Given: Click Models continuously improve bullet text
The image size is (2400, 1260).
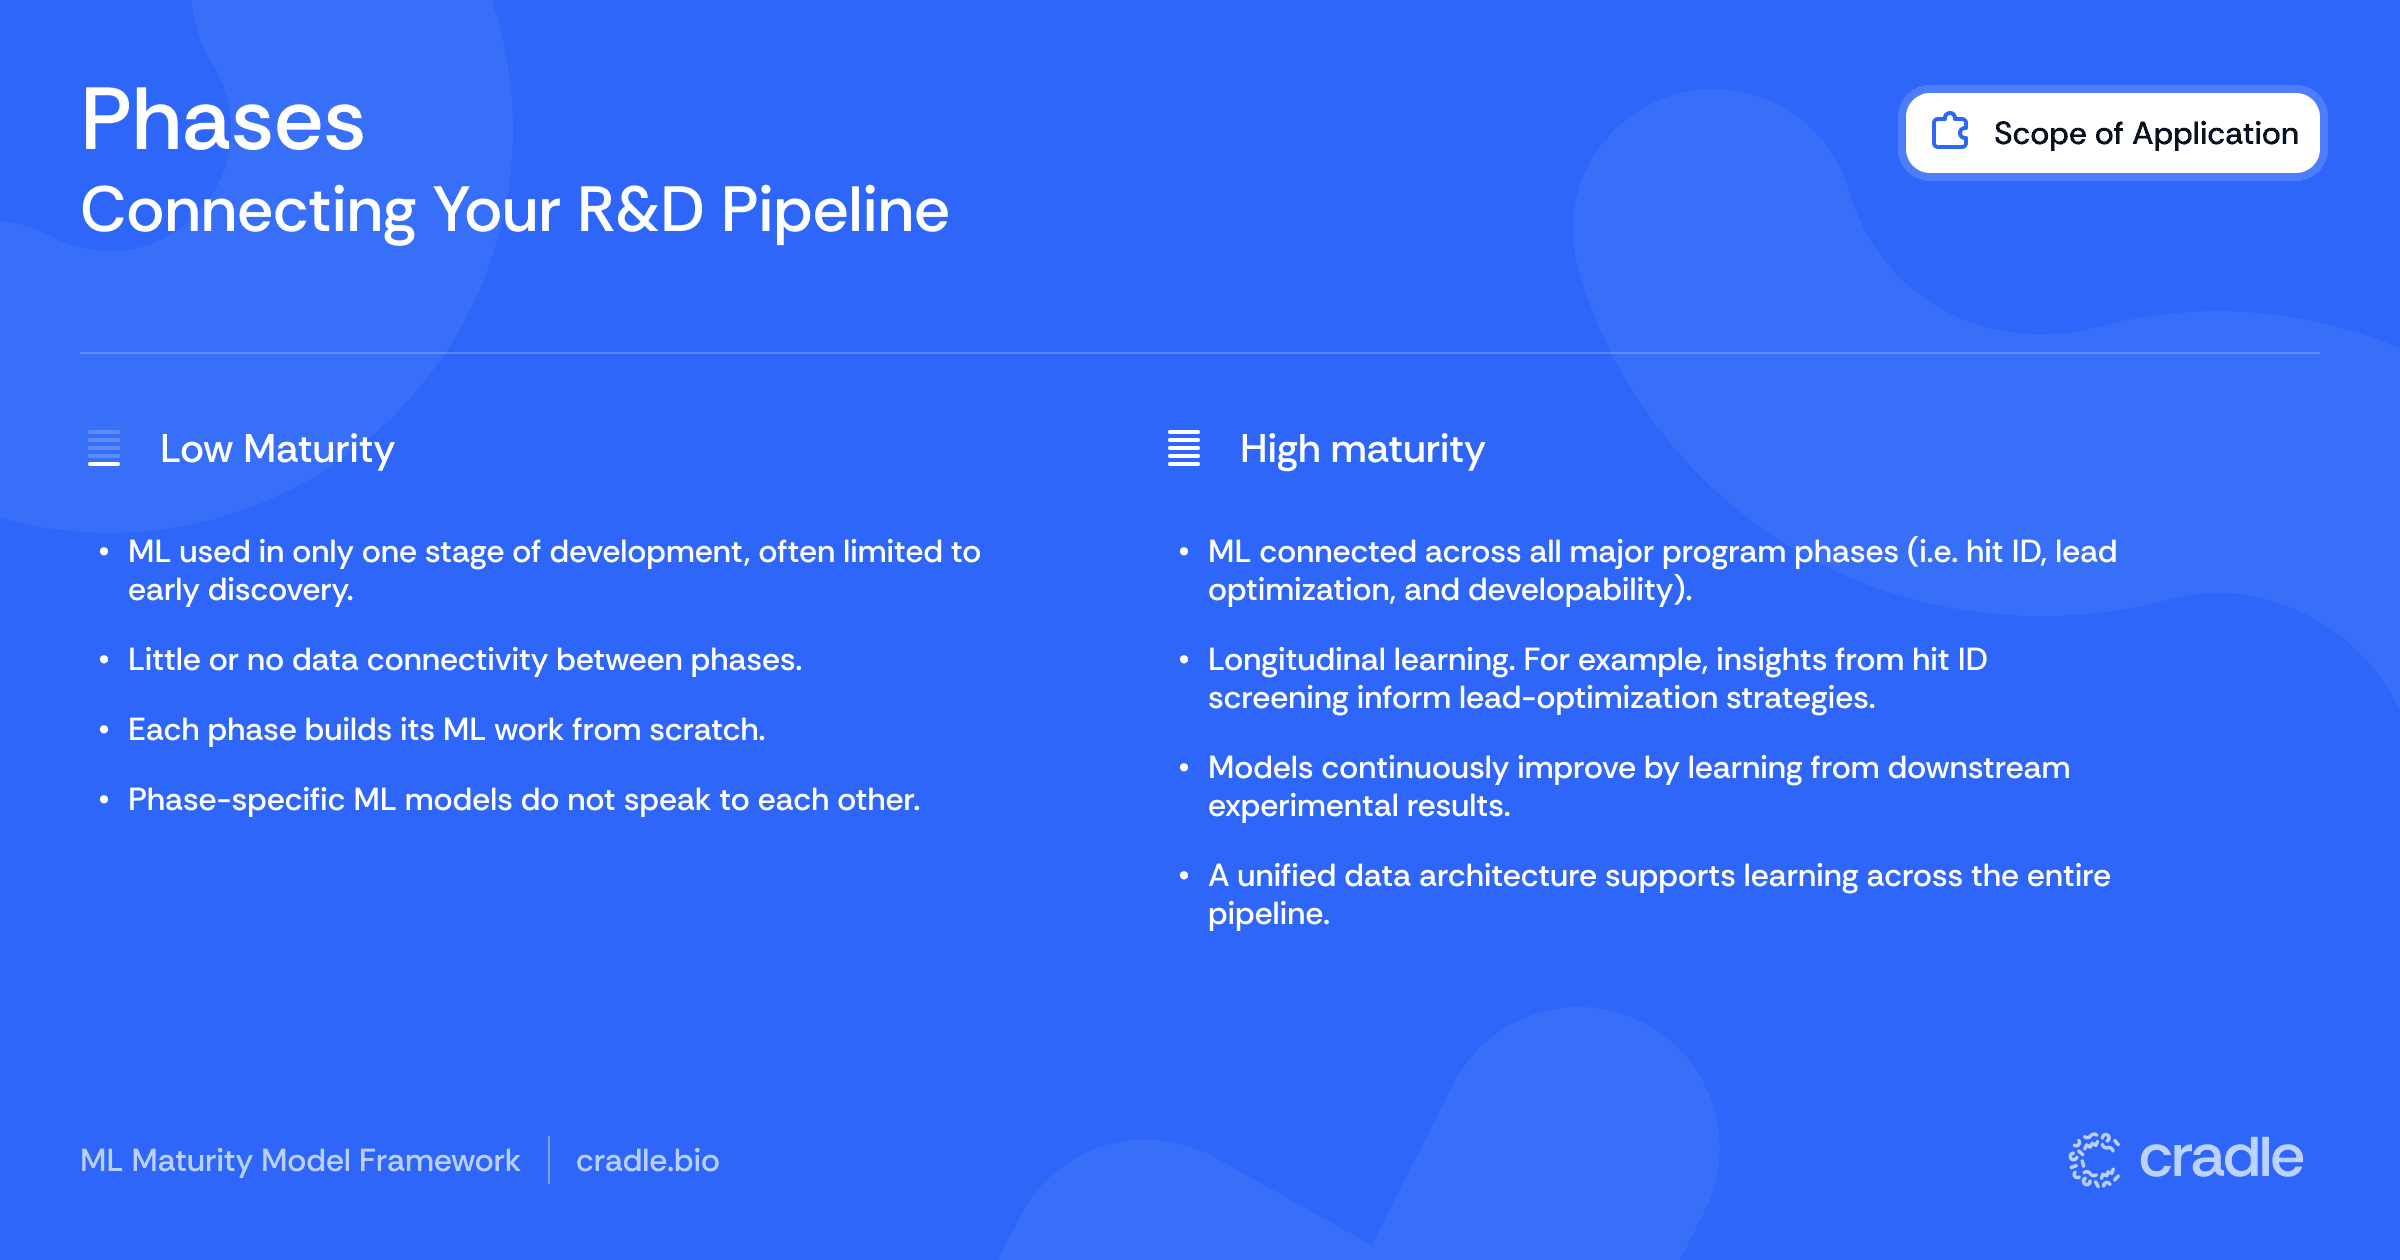Looking at the screenshot, I should point(1638,786).
